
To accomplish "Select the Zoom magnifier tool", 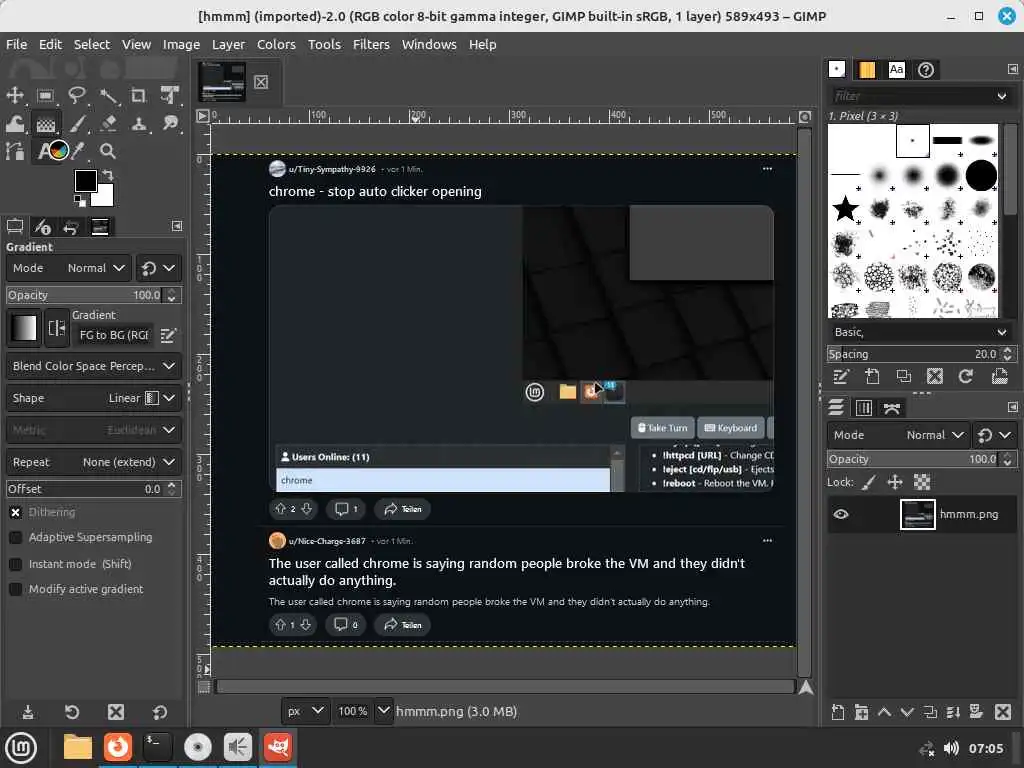I will 108,152.
